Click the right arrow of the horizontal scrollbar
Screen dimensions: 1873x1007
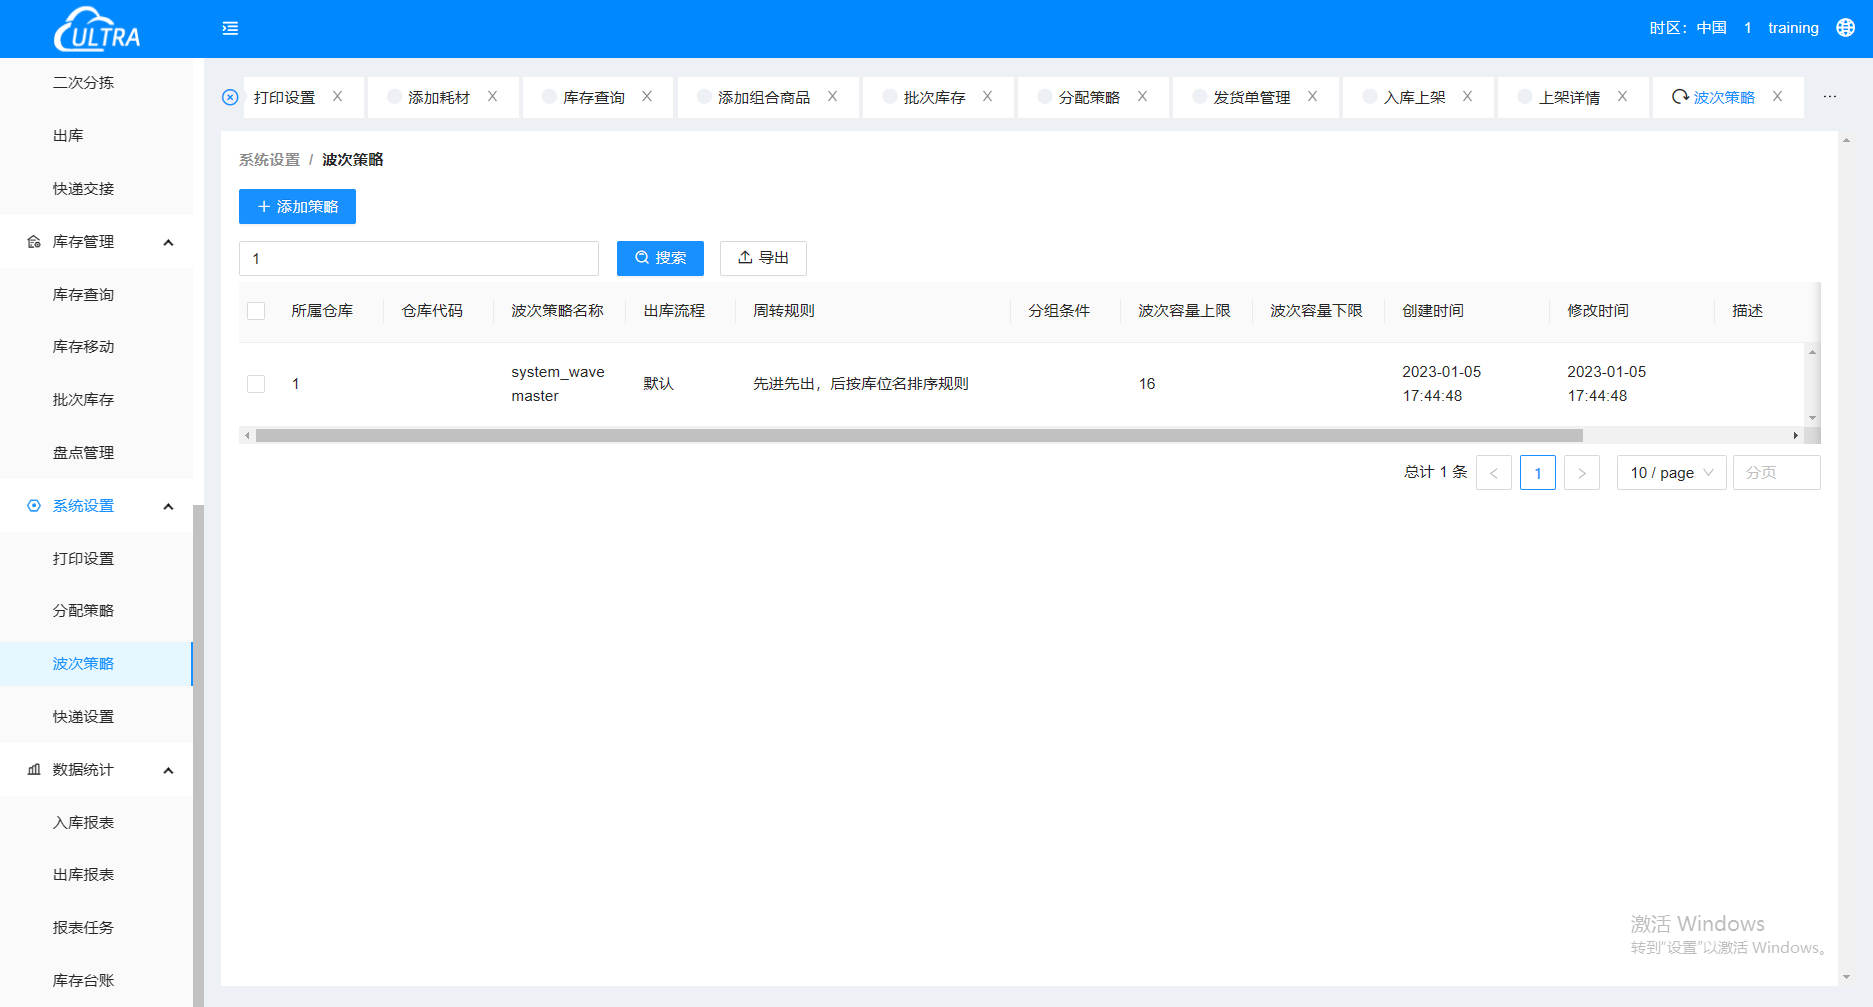[1796, 435]
